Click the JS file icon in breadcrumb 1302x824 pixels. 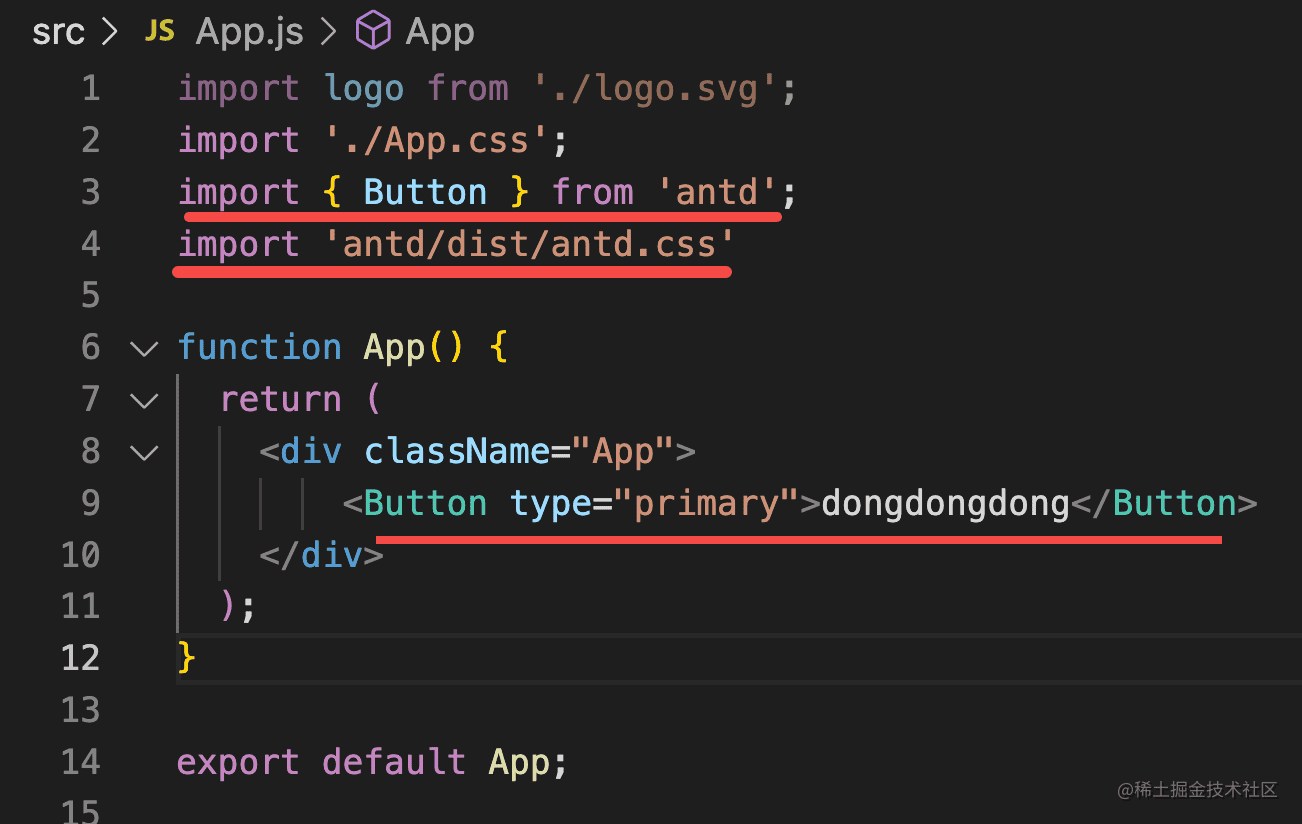point(160,33)
